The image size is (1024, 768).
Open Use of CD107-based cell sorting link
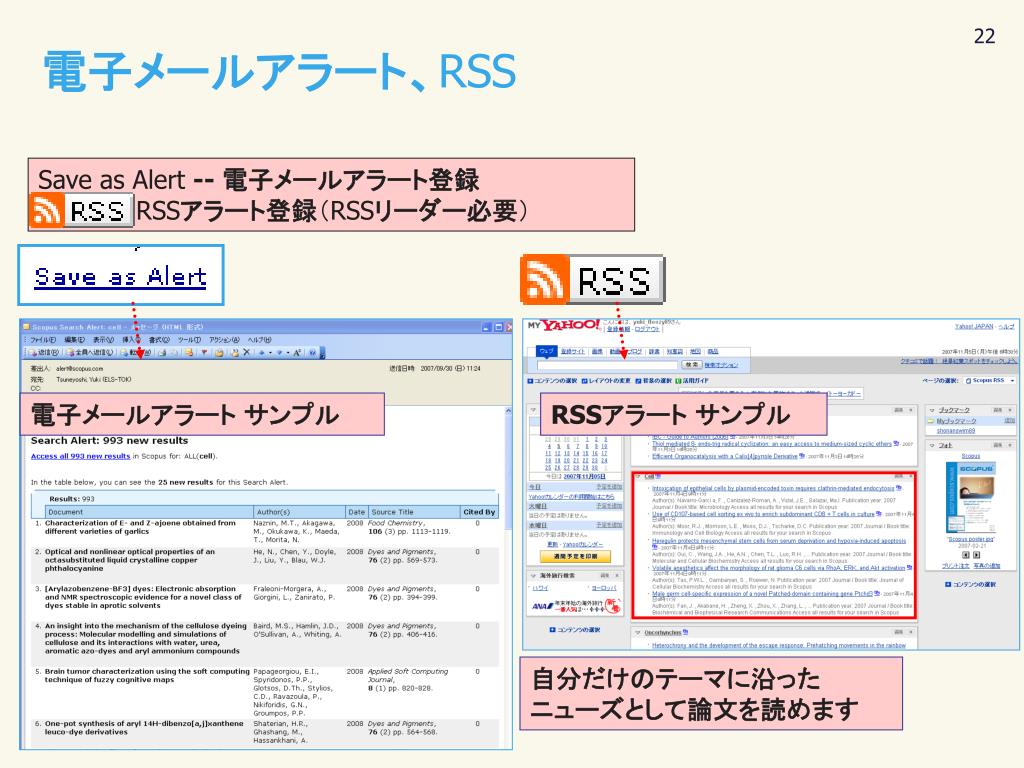click(x=763, y=515)
